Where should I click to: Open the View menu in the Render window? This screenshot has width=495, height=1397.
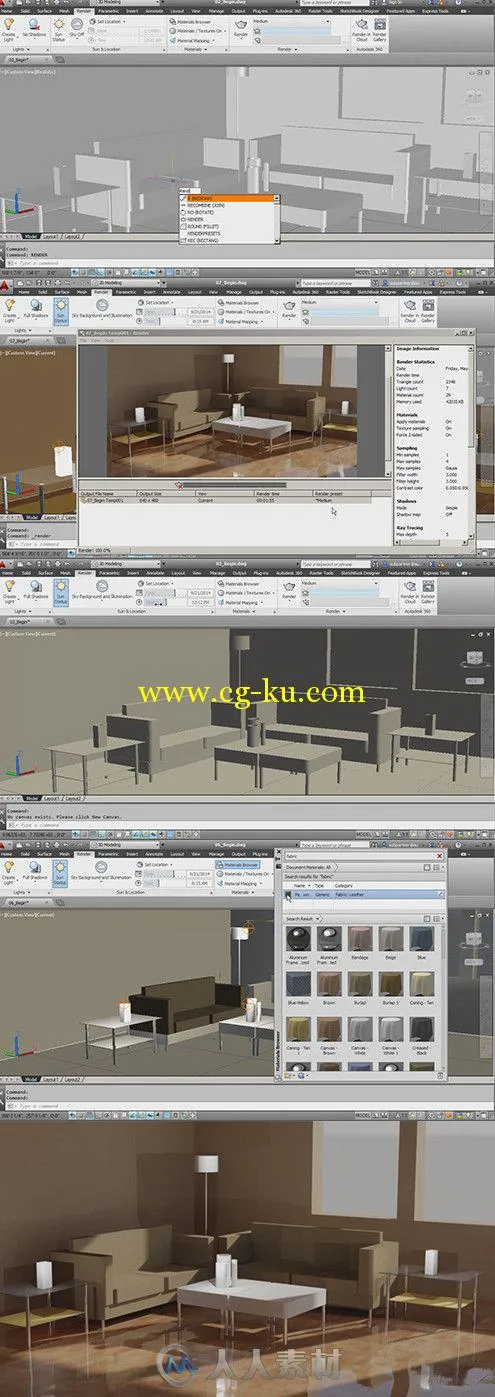pyautogui.click(x=95, y=339)
